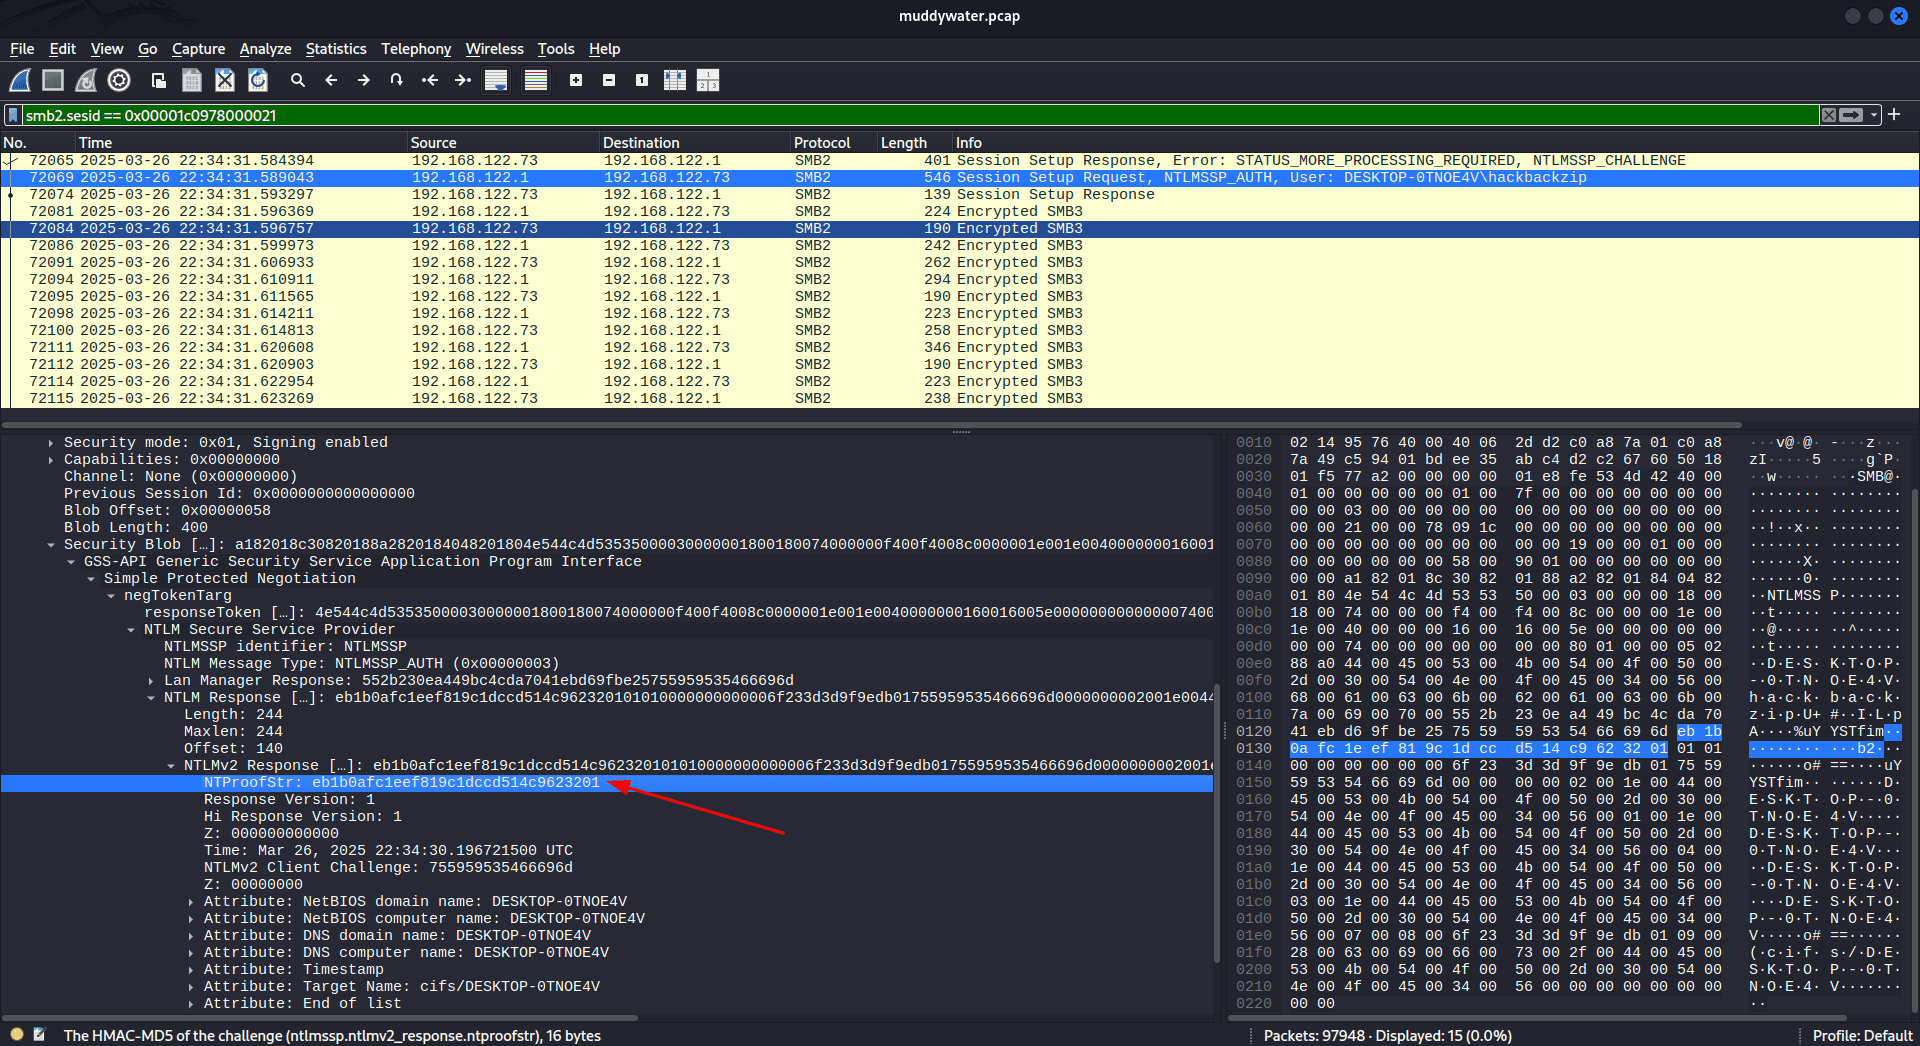Open the Go menu
This screenshot has width=1920, height=1046.
148,49
